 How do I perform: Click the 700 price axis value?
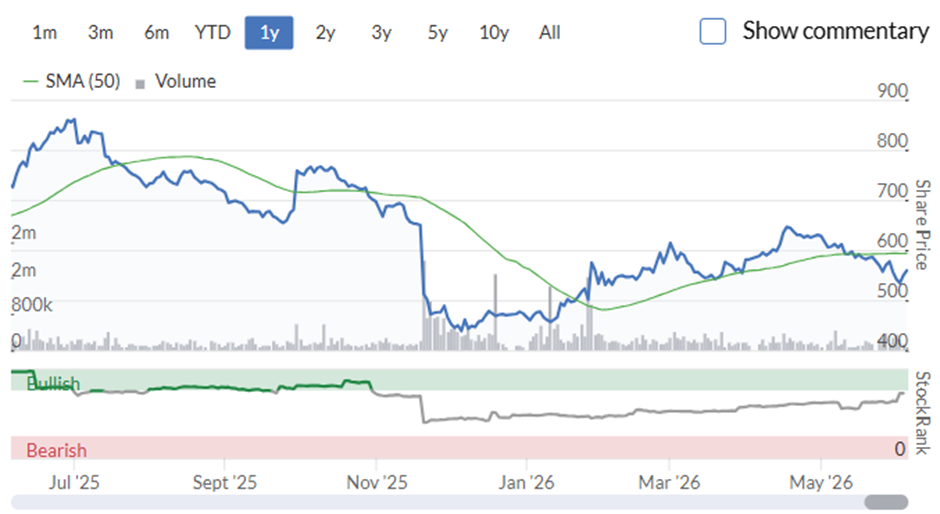click(892, 191)
